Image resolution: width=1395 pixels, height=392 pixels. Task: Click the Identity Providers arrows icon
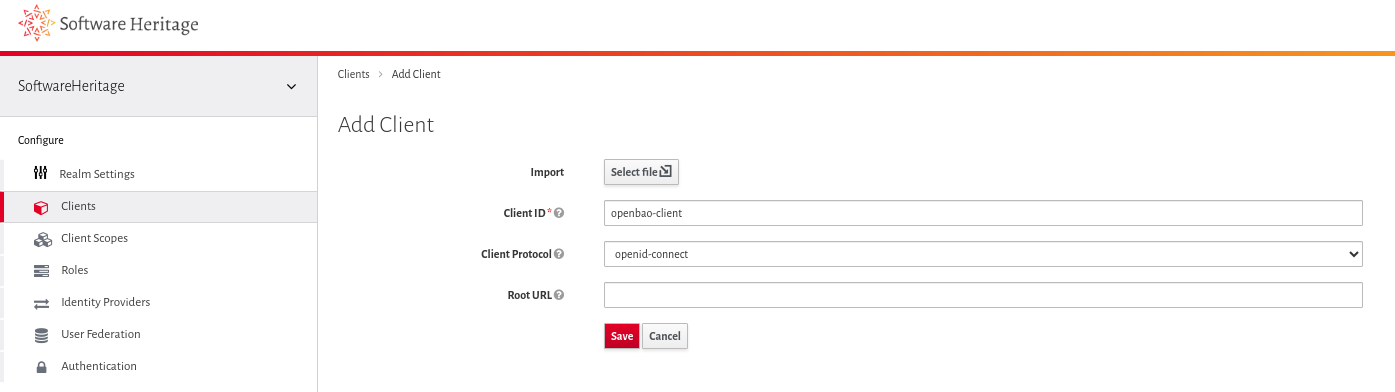click(x=41, y=303)
